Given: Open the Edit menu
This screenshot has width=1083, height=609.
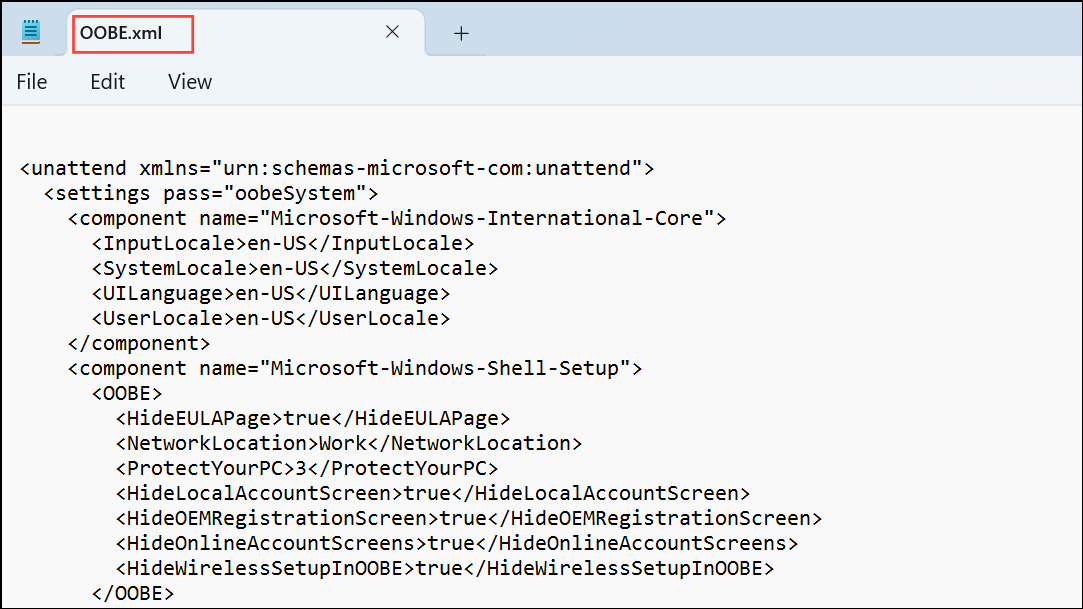Looking at the screenshot, I should pos(107,82).
